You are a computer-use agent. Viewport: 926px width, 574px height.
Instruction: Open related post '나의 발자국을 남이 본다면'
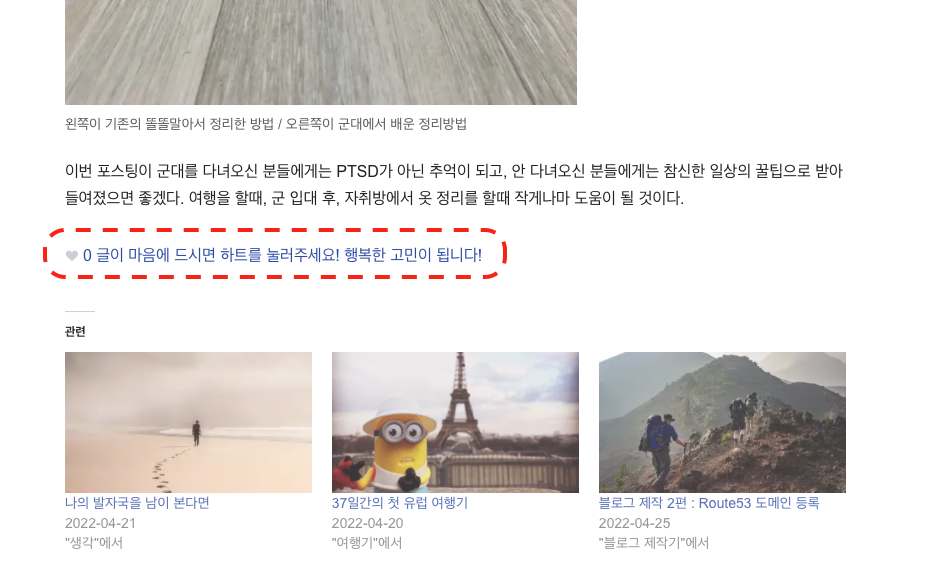pos(137,503)
